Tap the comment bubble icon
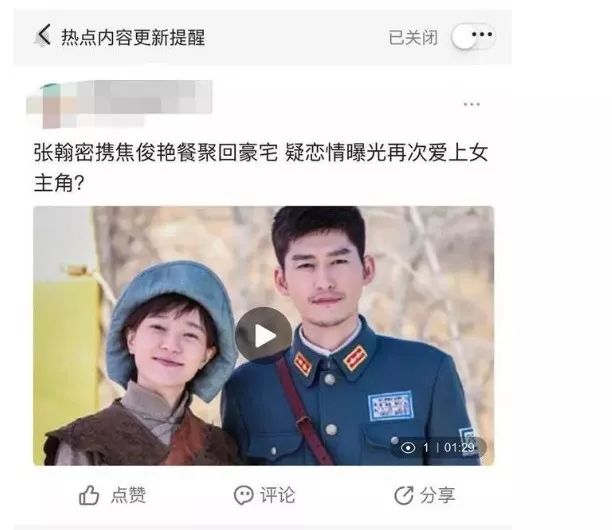This screenshot has width=612, height=530. pos(244,496)
